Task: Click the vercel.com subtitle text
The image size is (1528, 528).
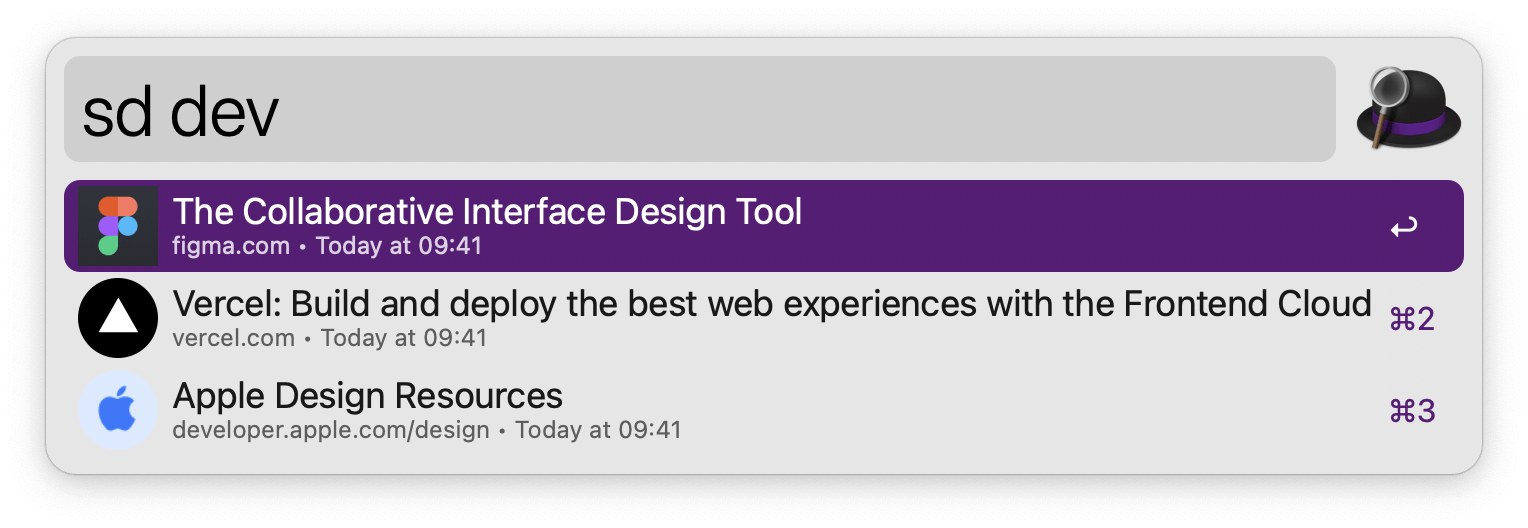Action: (x=234, y=337)
